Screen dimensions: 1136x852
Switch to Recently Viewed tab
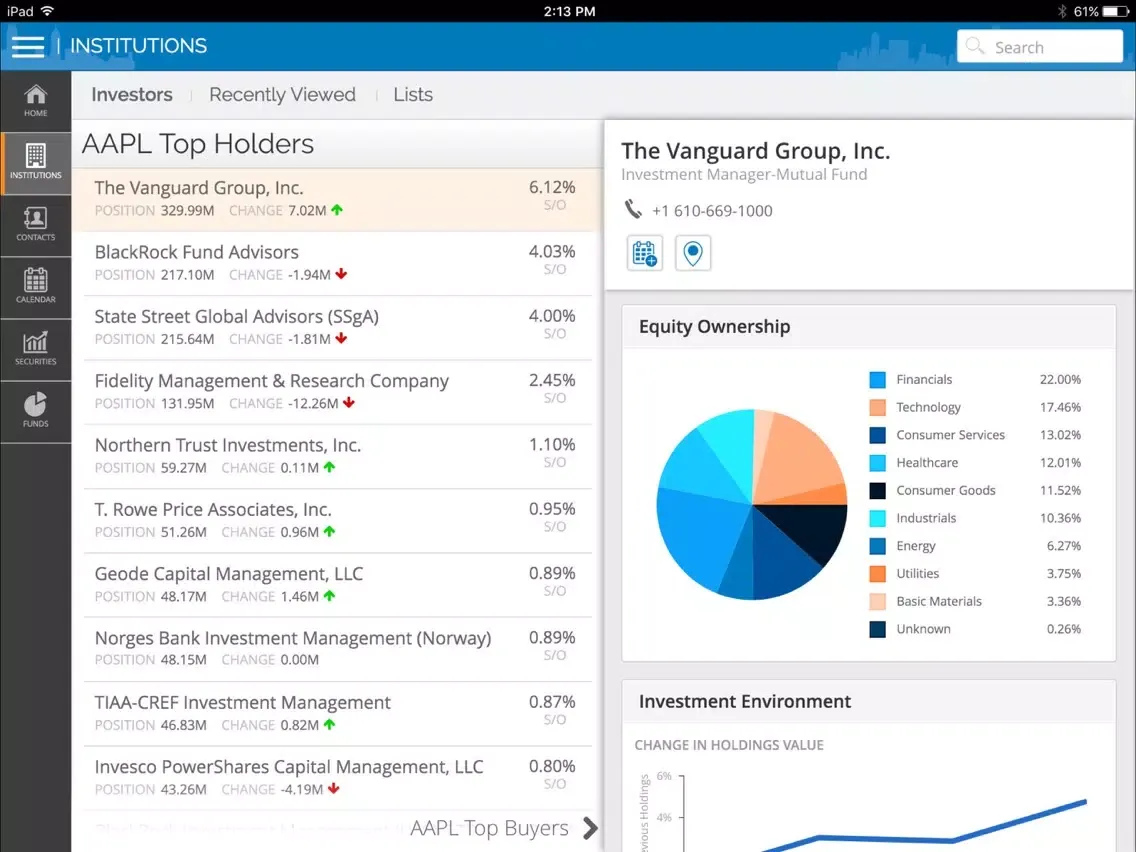coord(283,95)
